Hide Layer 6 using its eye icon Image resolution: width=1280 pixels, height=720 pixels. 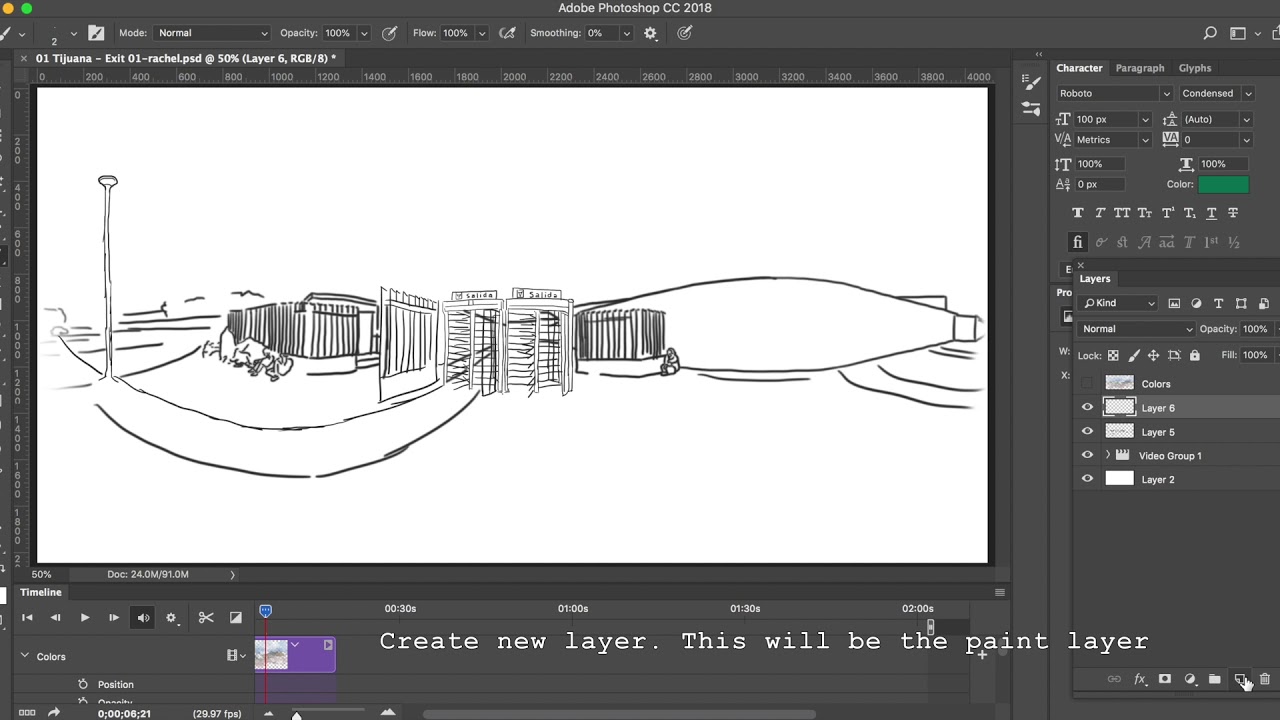coord(1087,407)
